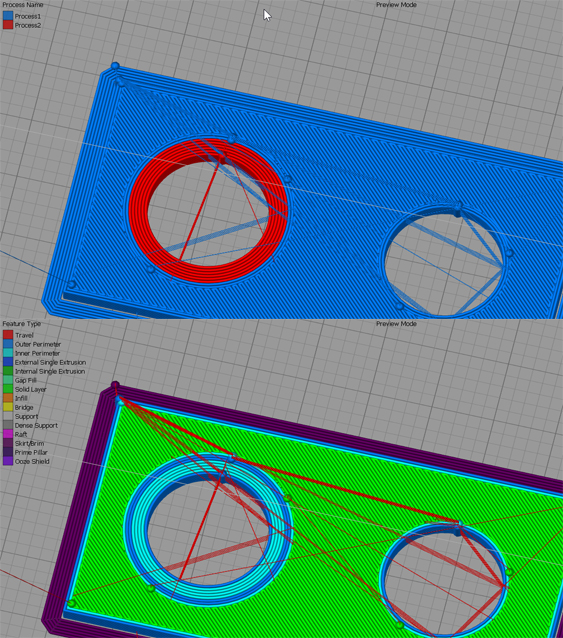Click the blue Process1 color swatch
Screen dimensions: 563x638
8,16
